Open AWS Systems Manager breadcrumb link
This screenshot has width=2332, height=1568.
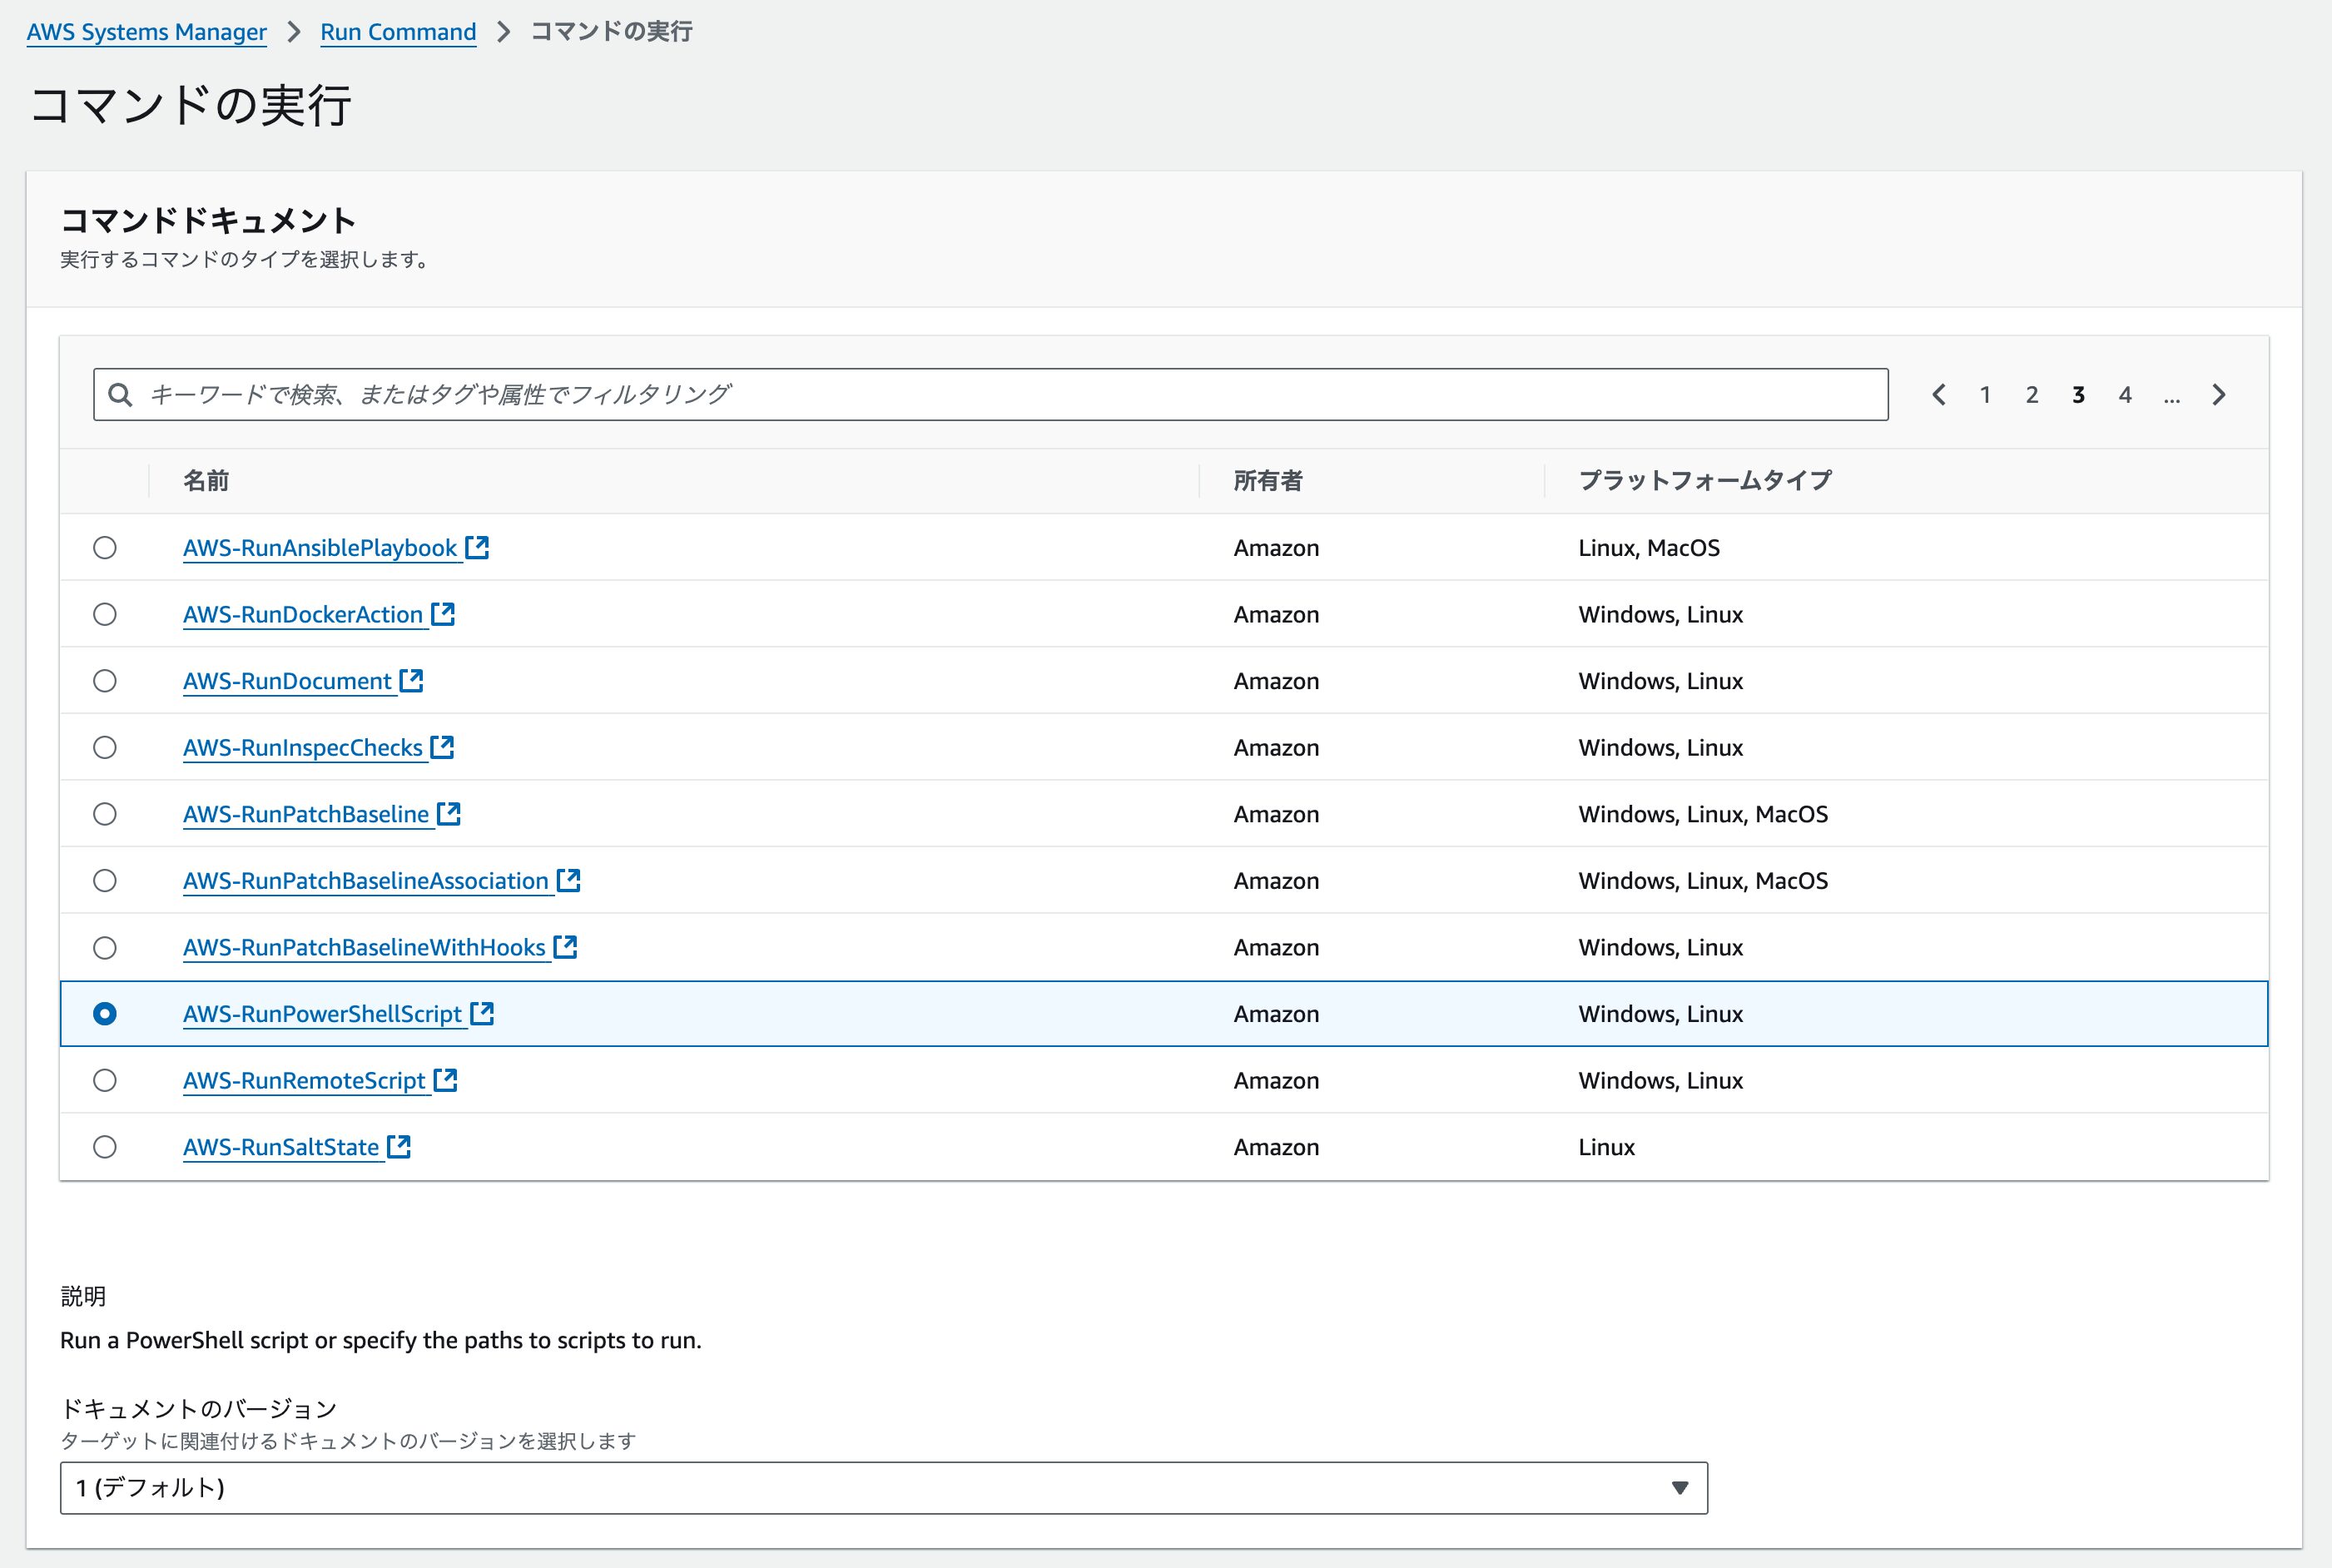147,32
